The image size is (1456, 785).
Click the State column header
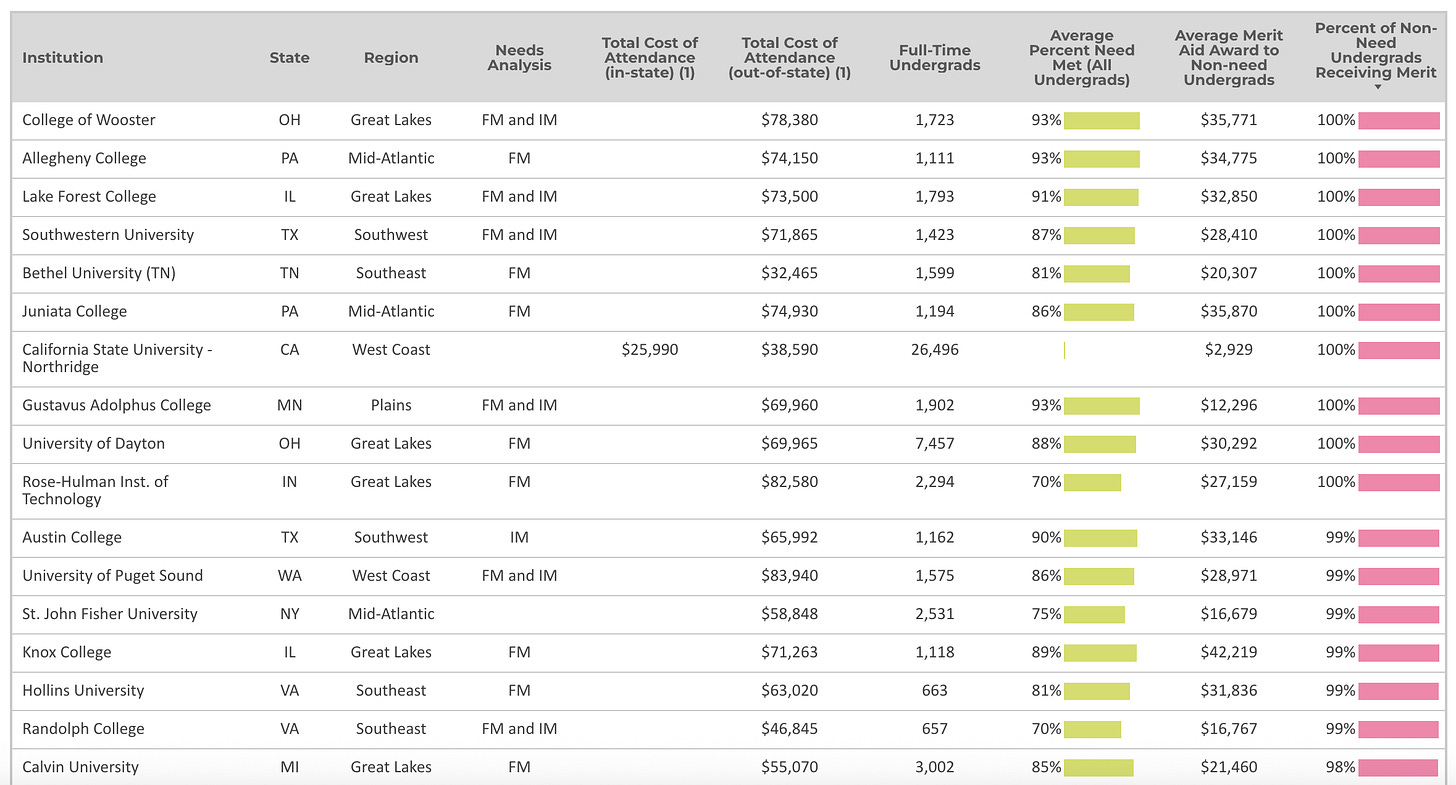click(289, 58)
